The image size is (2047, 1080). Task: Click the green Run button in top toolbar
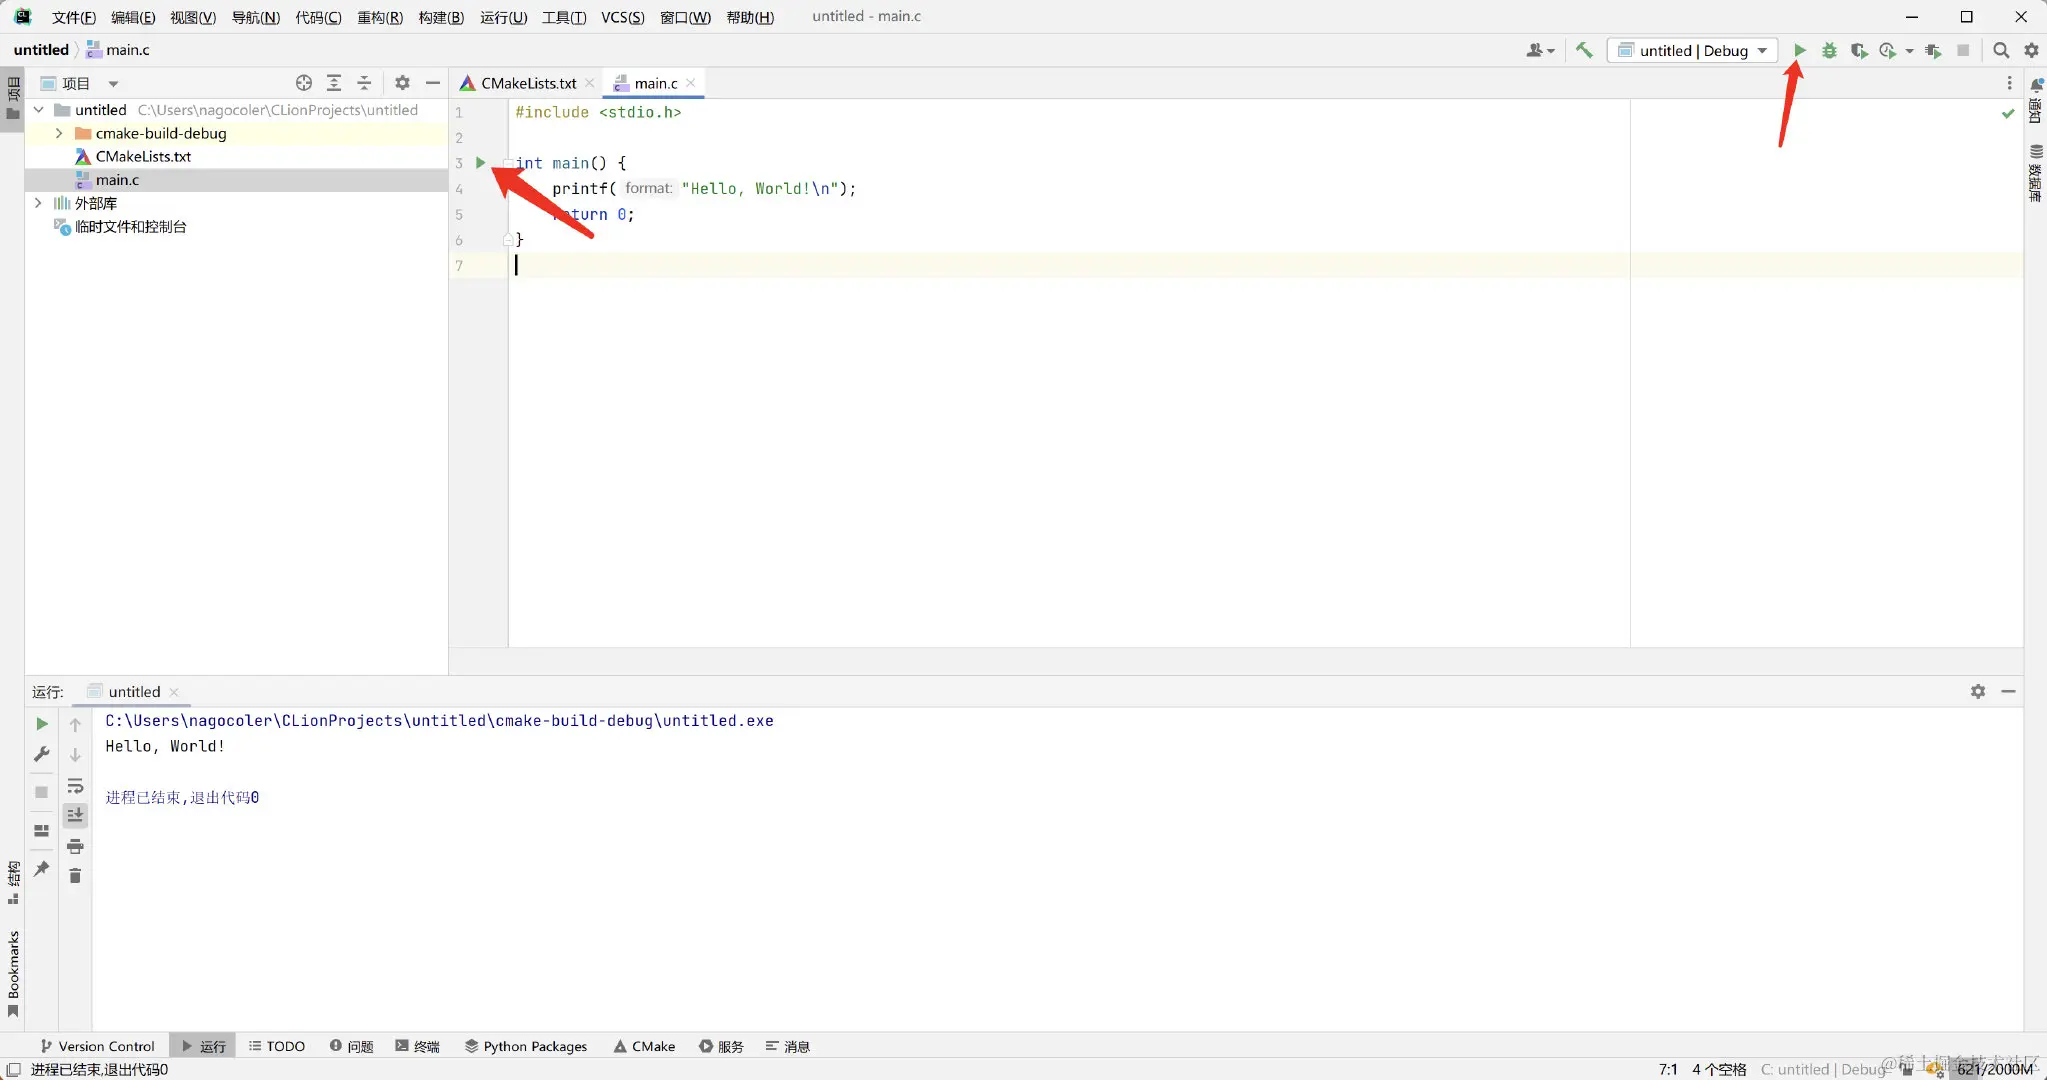[1799, 50]
